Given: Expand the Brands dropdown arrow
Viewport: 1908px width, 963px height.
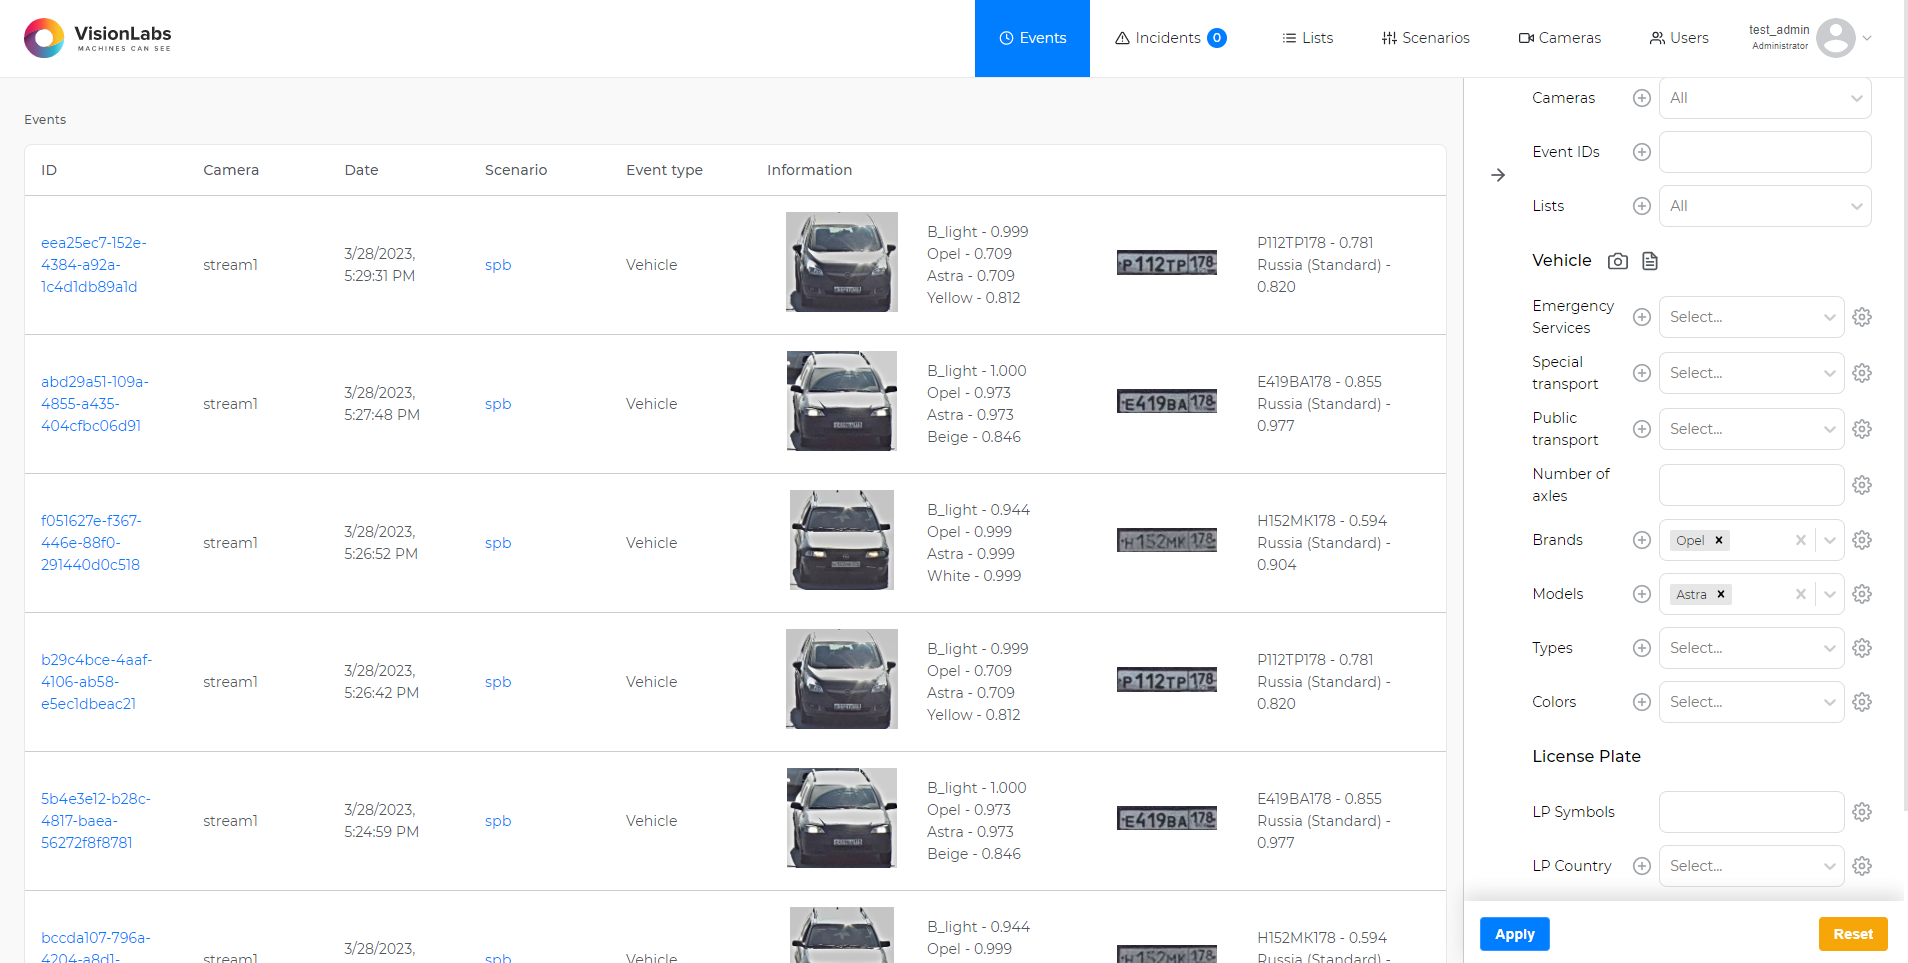Looking at the screenshot, I should click(x=1830, y=540).
